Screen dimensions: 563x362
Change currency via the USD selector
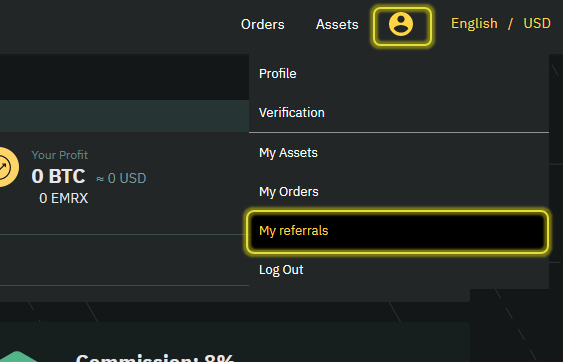(537, 23)
